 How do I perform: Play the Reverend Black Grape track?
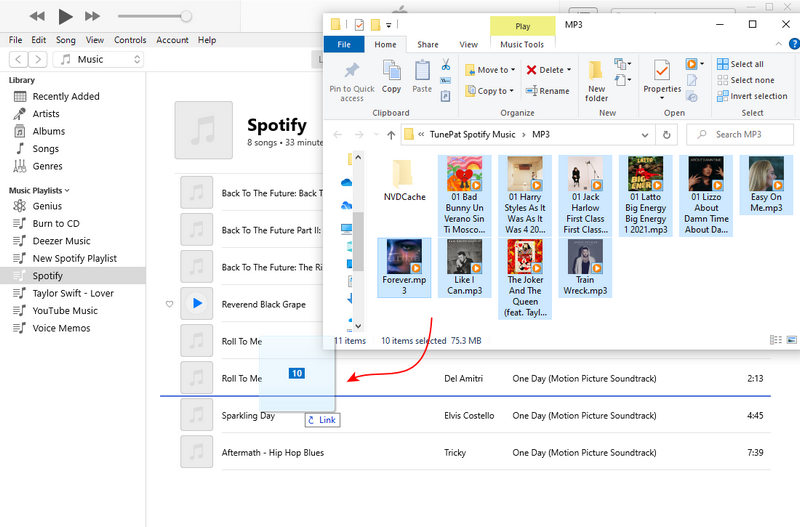(197, 304)
